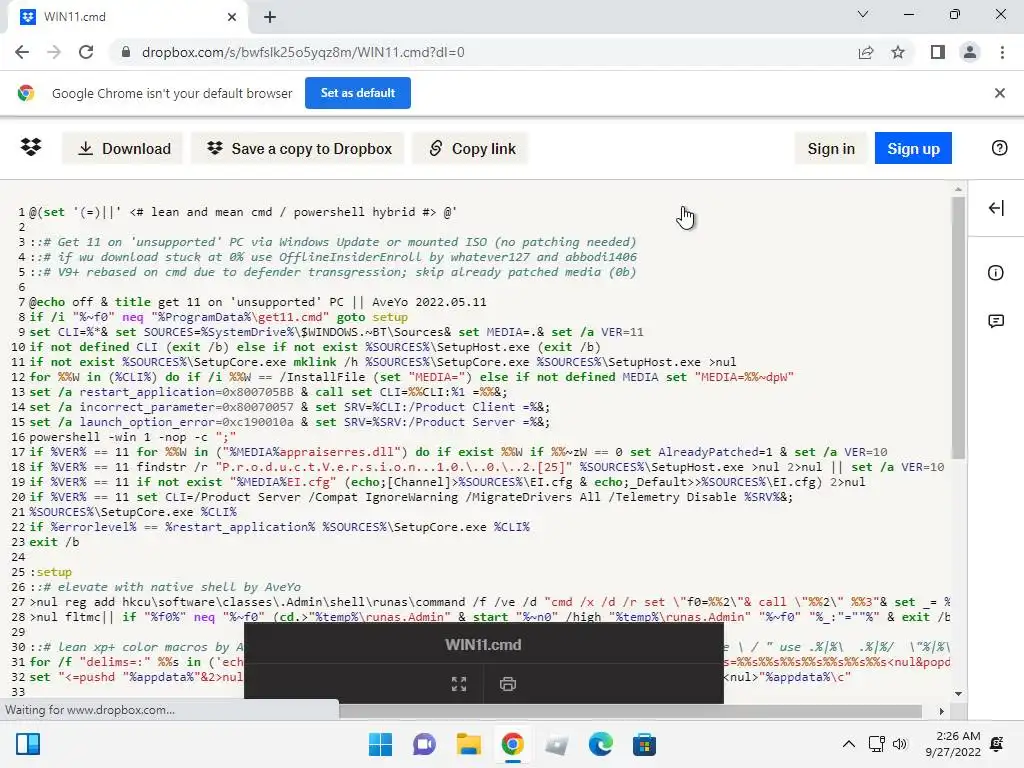Screen dimensions: 1024x768
Task: Click the fullscreen icon in preview bar
Action: [x=459, y=684]
